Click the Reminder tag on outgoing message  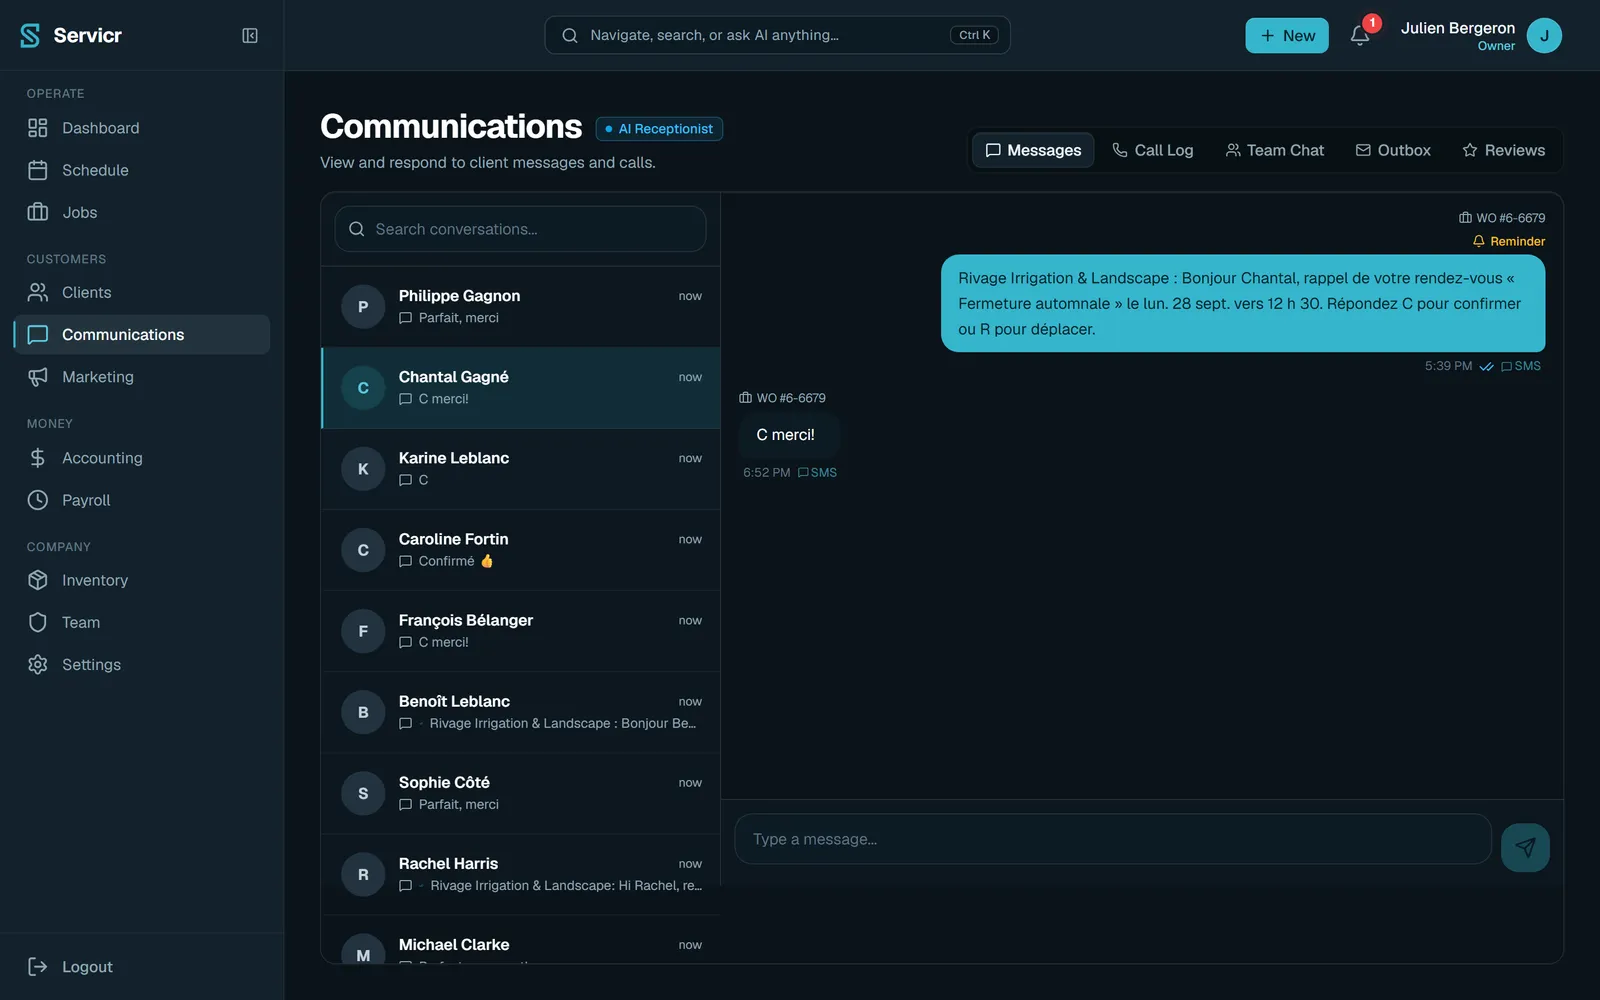[x=1508, y=241]
